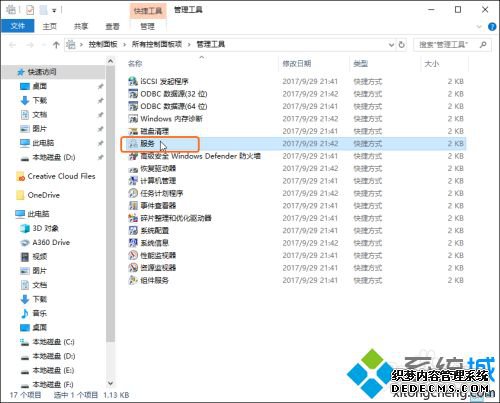The image size is (500, 403).
Task: Click the 计算机管理 icon
Action: [133, 181]
